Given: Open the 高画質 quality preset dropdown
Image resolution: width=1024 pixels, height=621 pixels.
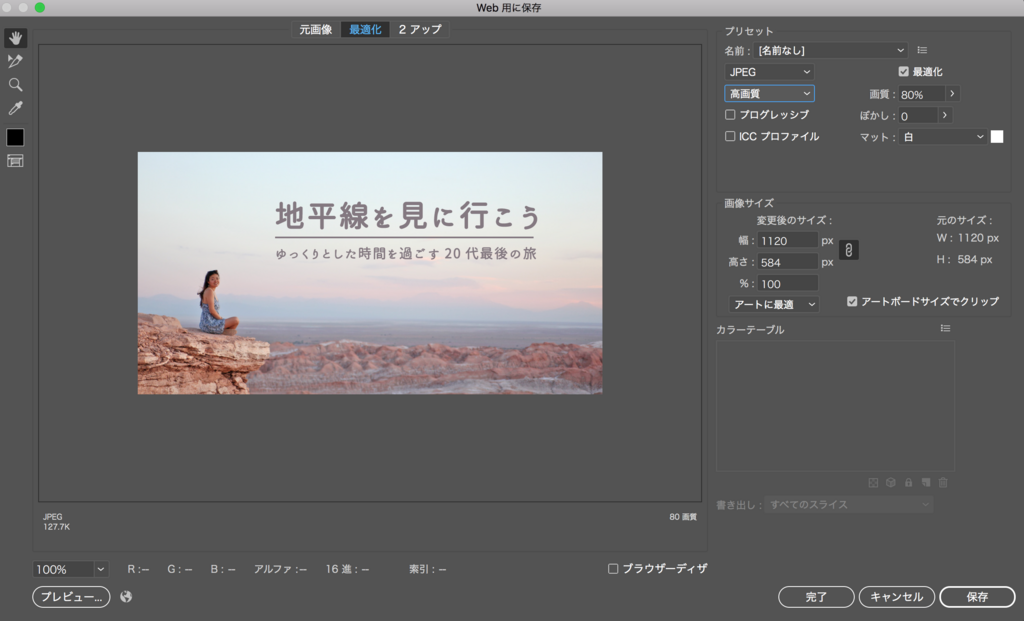Looking at the screenshot, I should tap(769, 93).
